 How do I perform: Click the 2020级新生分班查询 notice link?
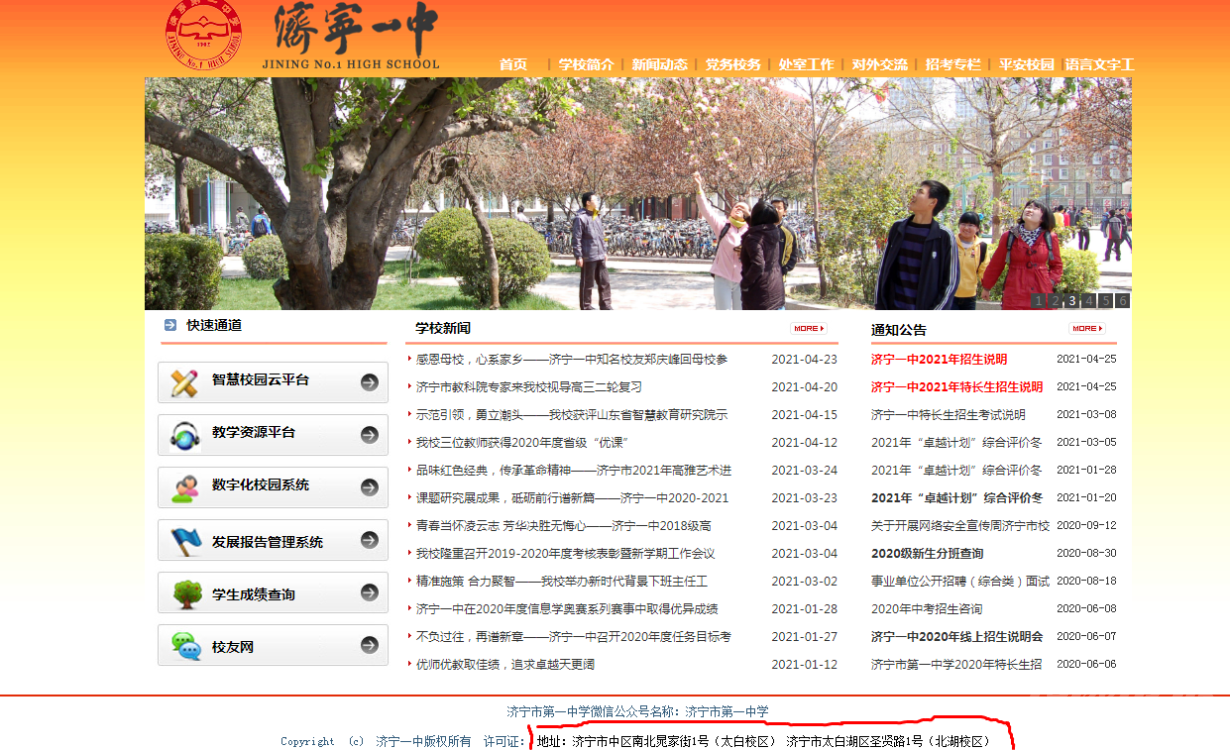coord(926,553)
